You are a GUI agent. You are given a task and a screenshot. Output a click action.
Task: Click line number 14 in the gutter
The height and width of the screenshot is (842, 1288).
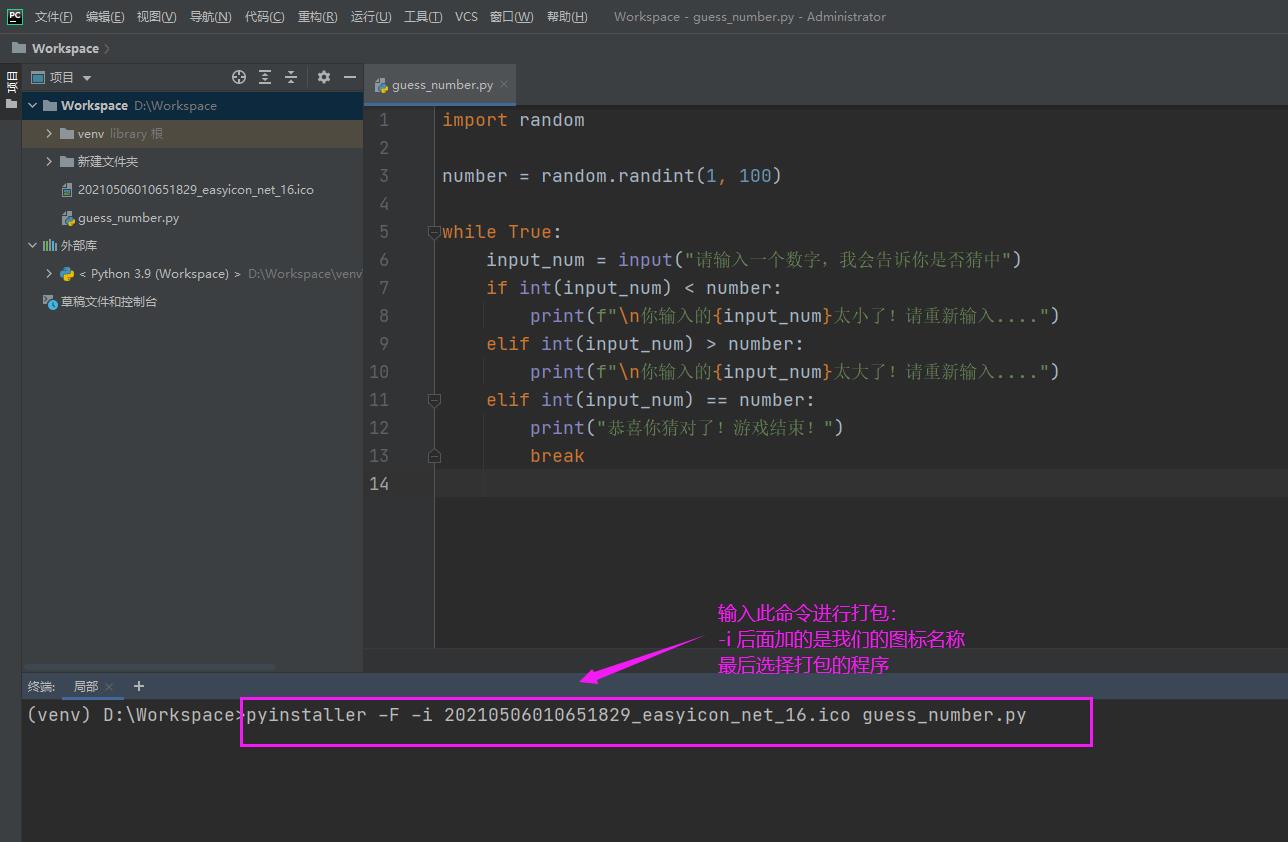[378, 484]
